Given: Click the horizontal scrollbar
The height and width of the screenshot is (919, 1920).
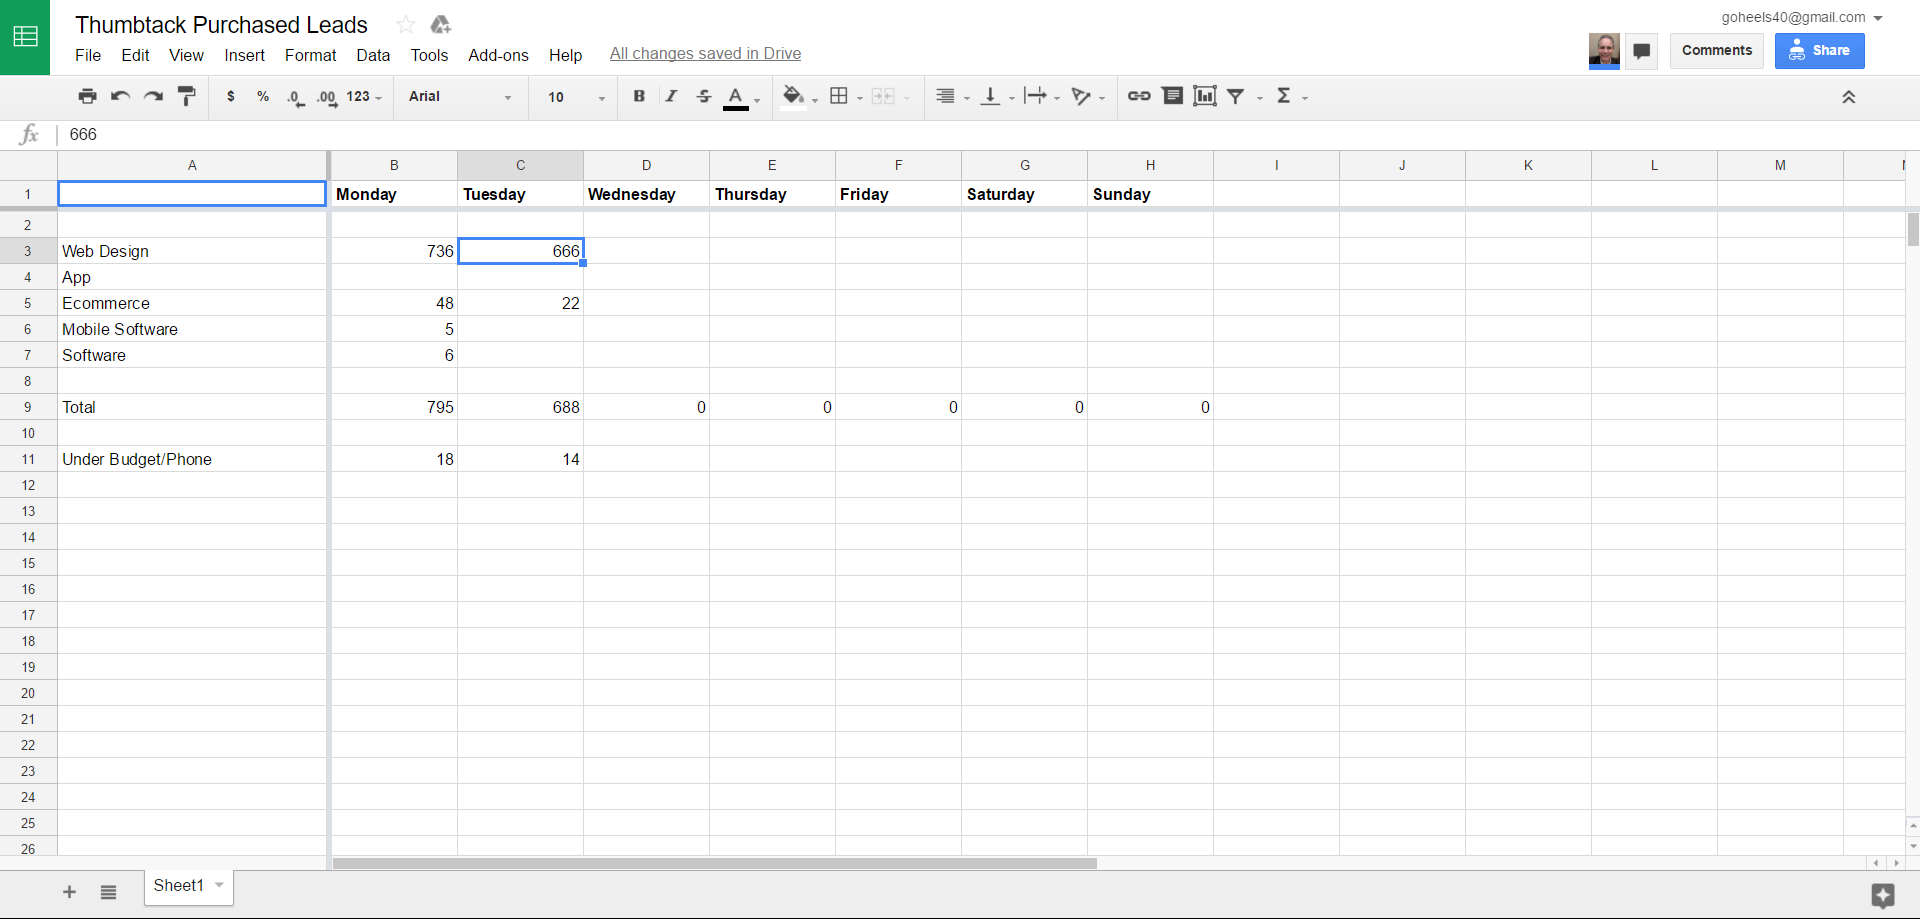Looking at the screenshot, I should (715, 863).
